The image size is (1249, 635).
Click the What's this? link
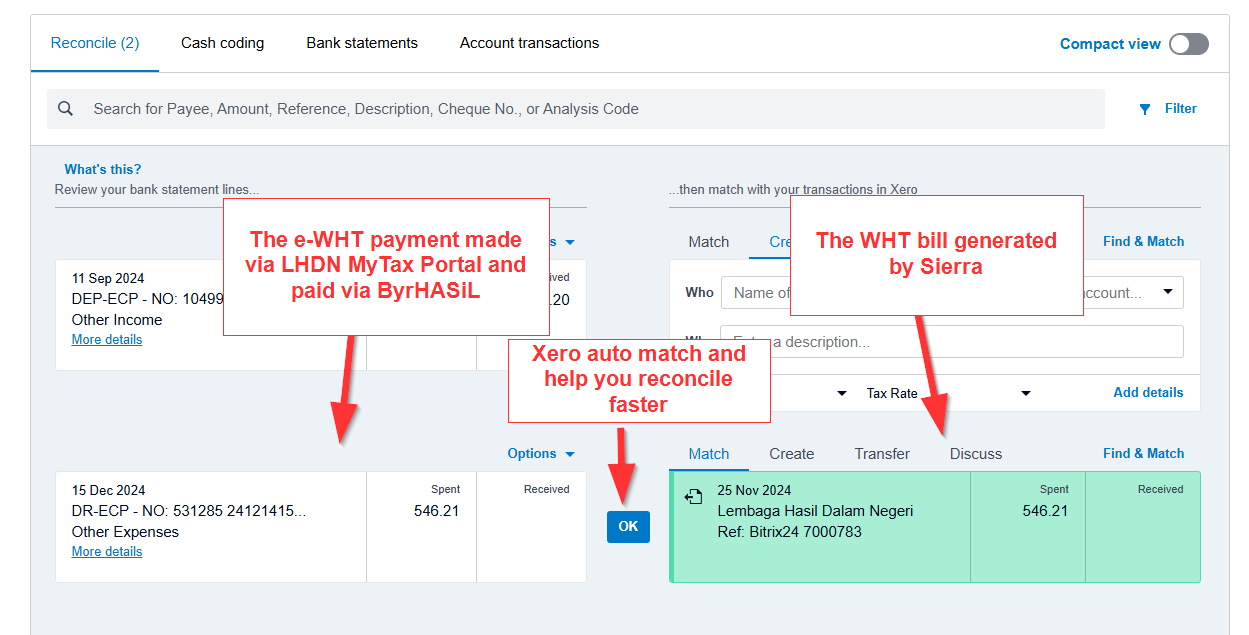click(103, 169)
